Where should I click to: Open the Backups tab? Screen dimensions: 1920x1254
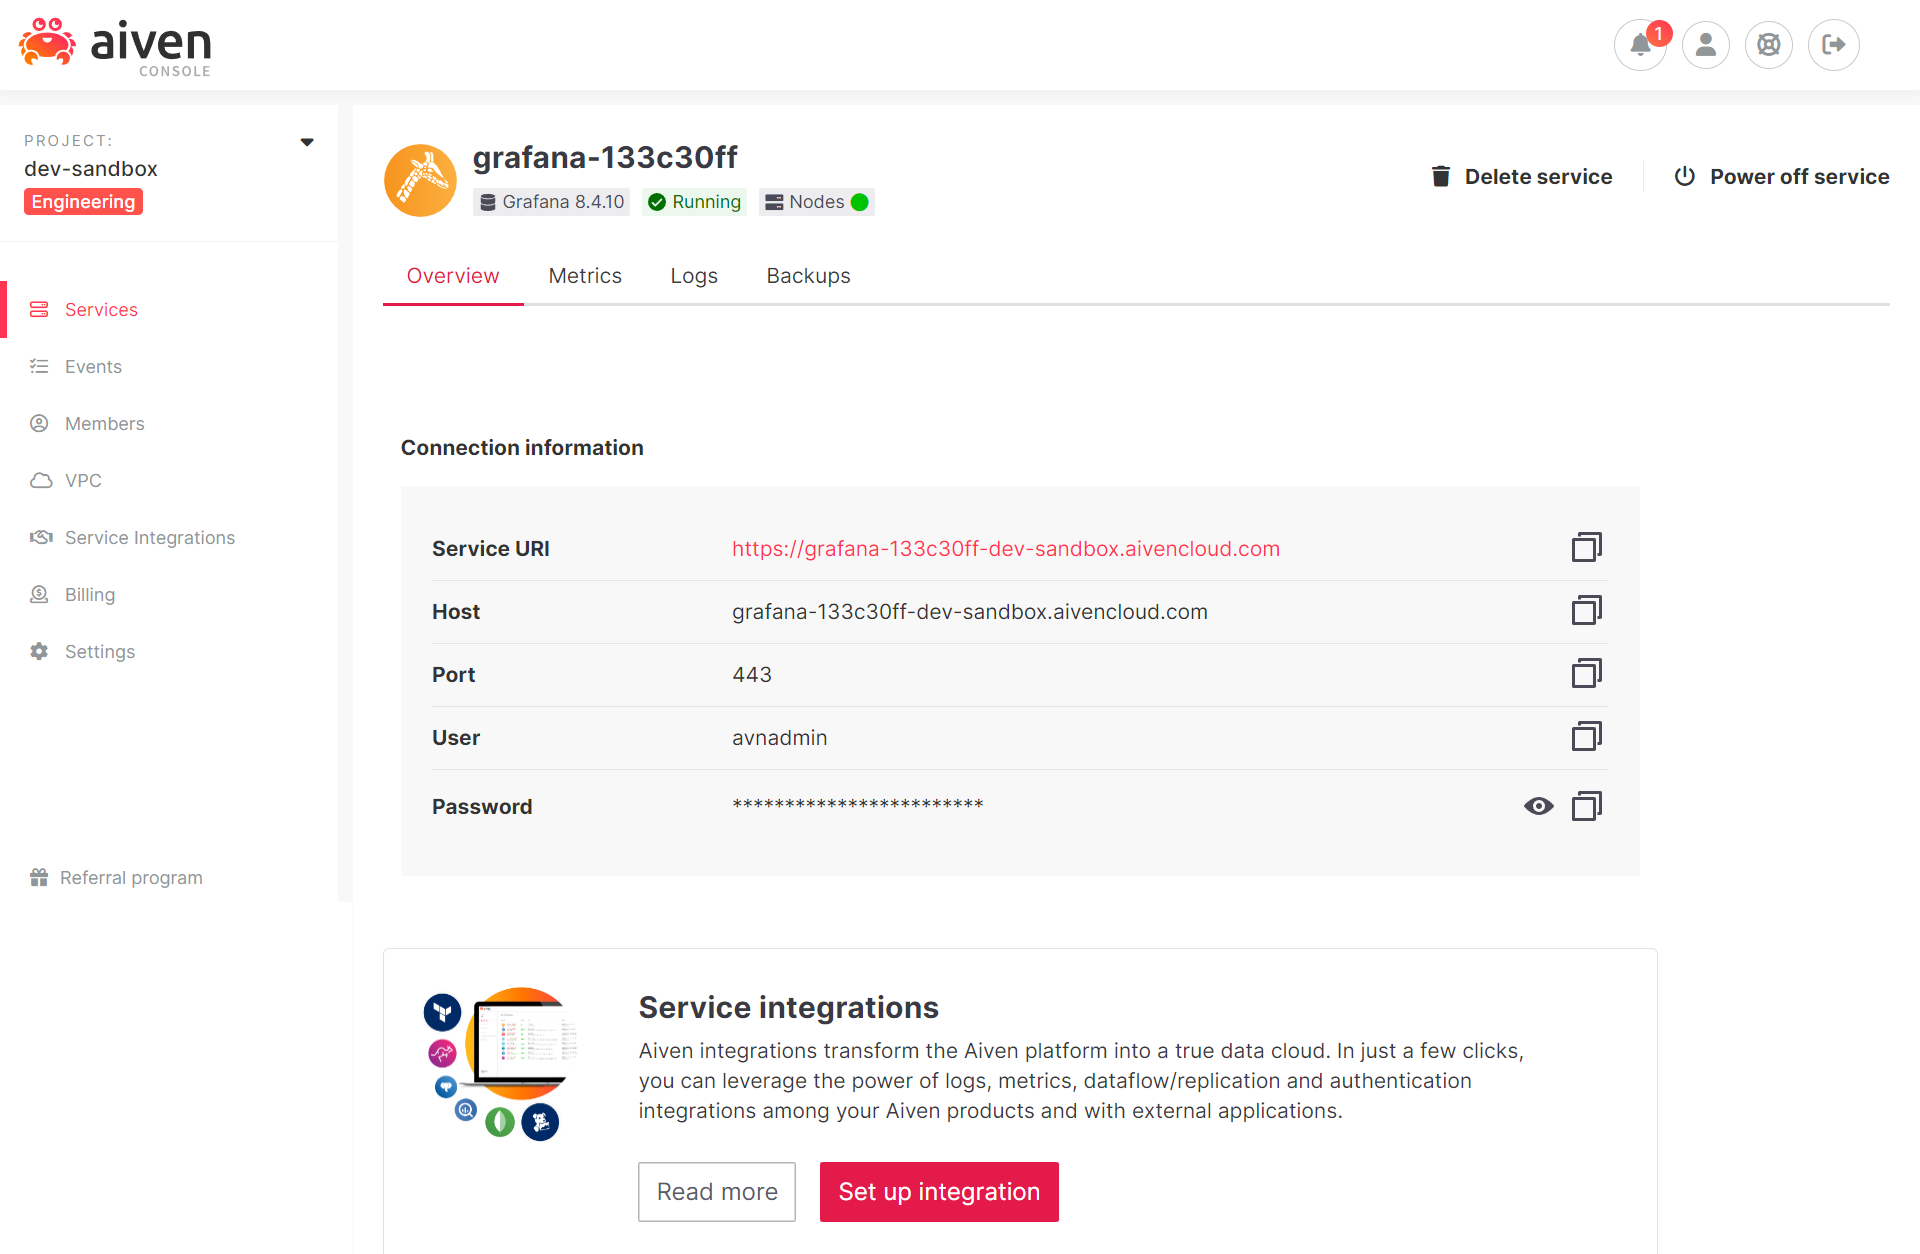tap(808, 276)
